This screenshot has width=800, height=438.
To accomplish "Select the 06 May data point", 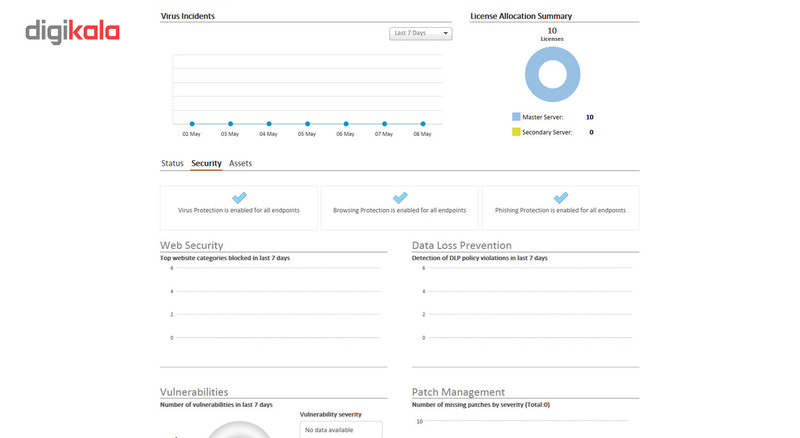I will tap(346, 124).
